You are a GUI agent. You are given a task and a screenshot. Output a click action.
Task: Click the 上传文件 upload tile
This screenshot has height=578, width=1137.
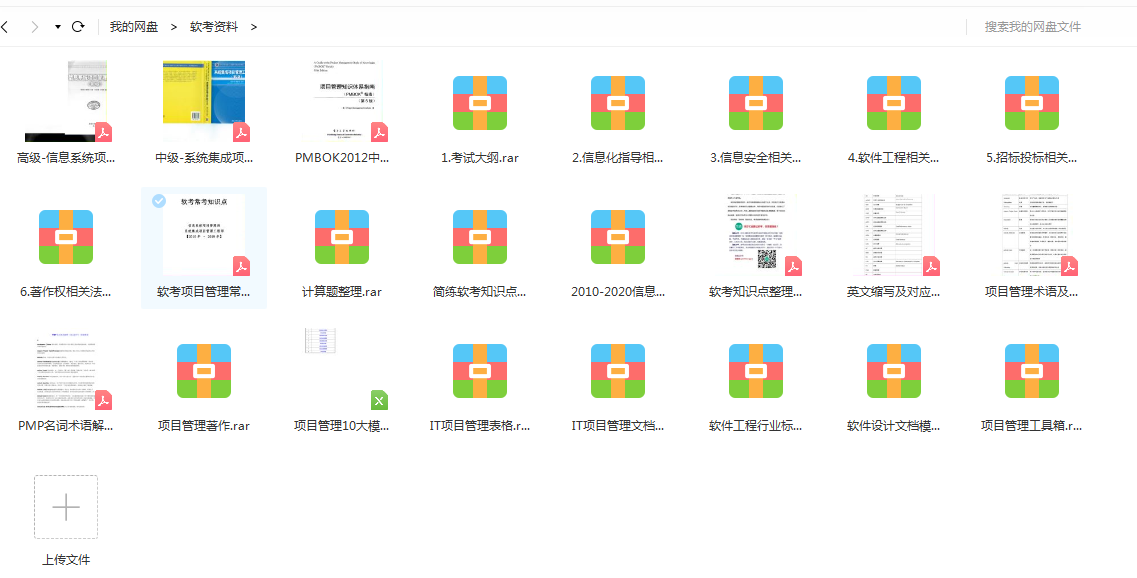[66, 507]
